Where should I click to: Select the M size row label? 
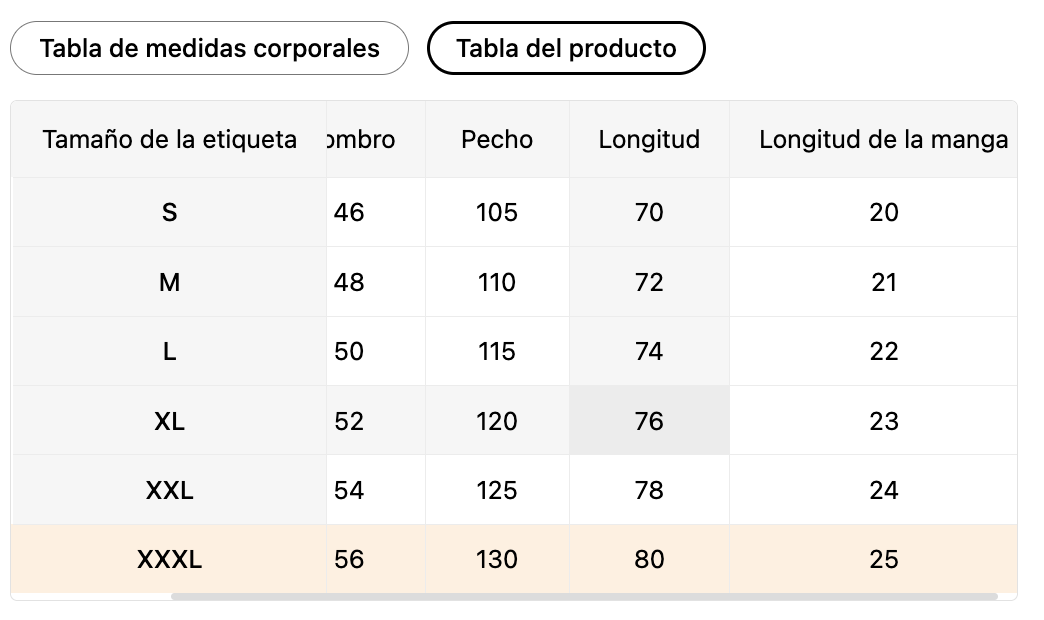coord(169,282)
